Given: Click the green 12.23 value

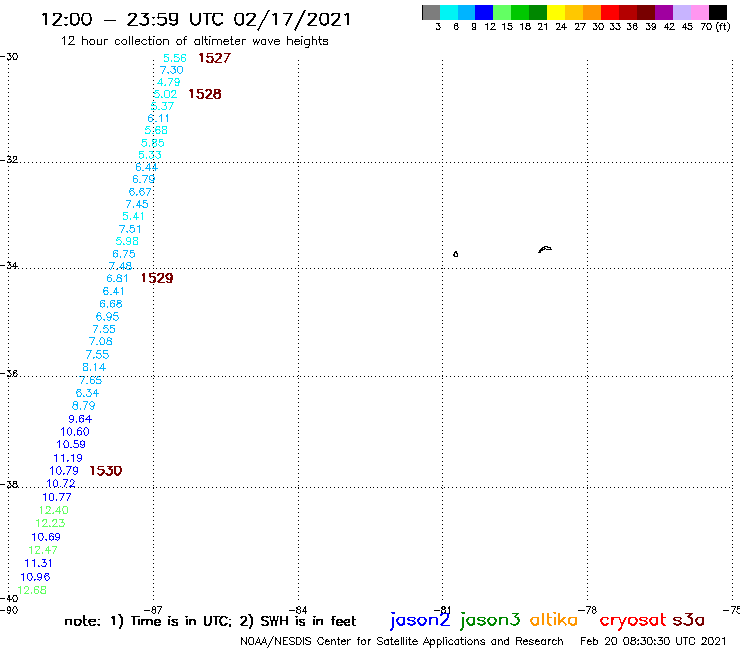Looking at the screenshot, I should pos(50,523).
